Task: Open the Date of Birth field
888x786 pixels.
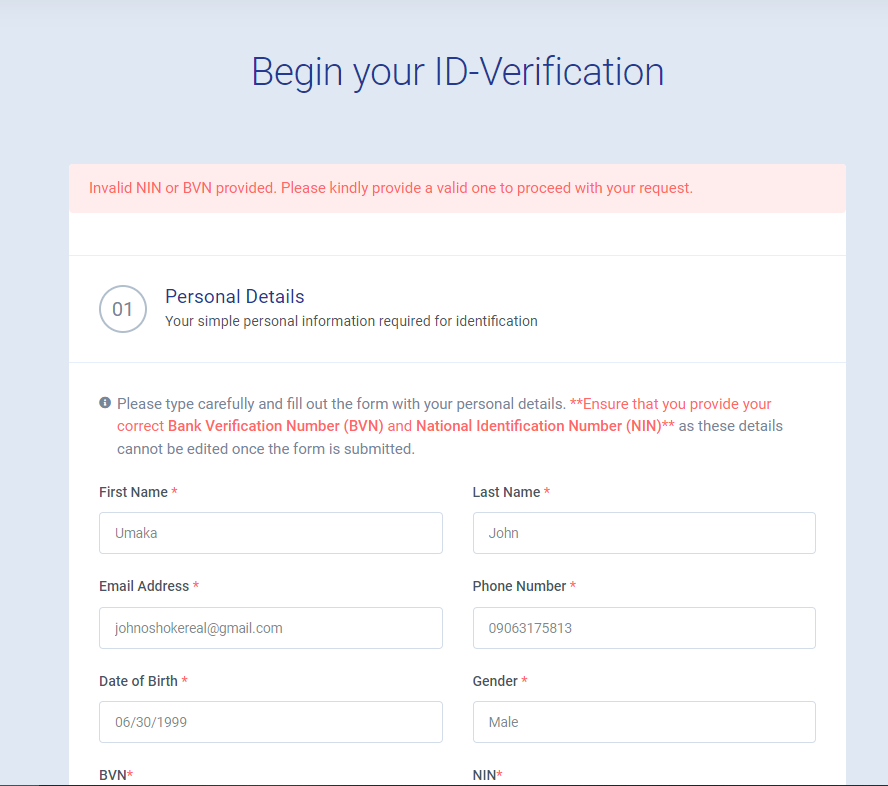Action: click(x=270, y=722)
